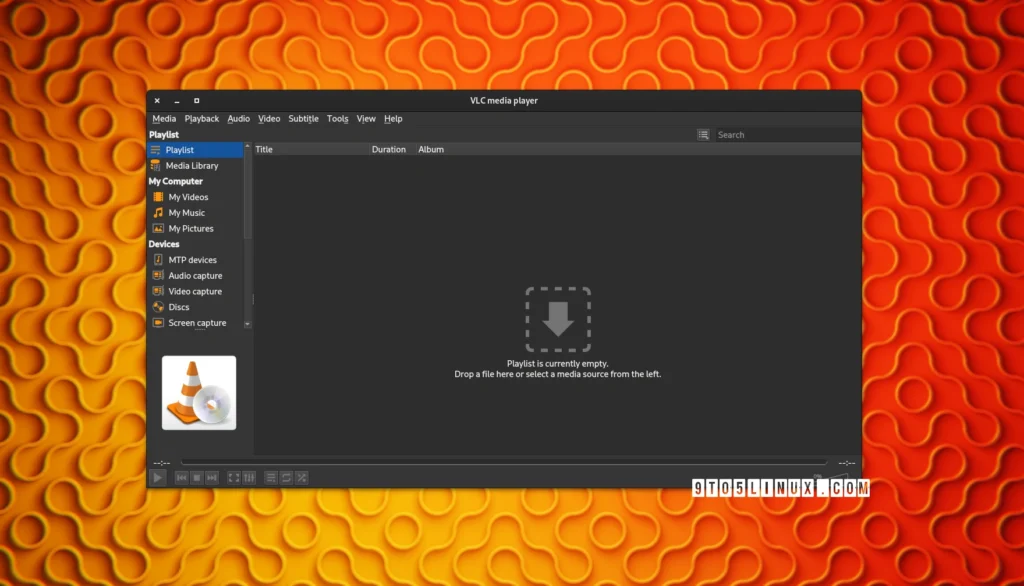Viewport: 1024px width, 586px height.
Task: Select Playlist in the sidebar
Action: (x=195, y=150)
